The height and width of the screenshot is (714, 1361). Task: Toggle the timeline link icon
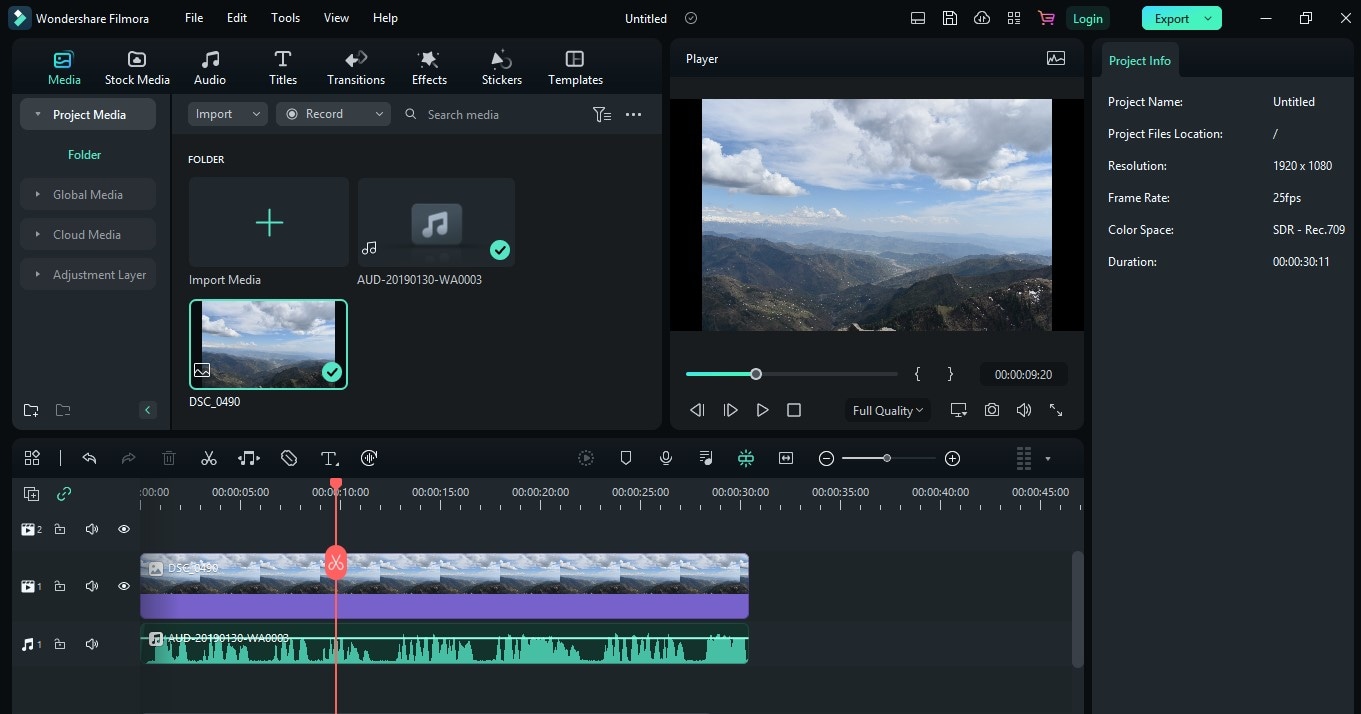tap(64, 494)
